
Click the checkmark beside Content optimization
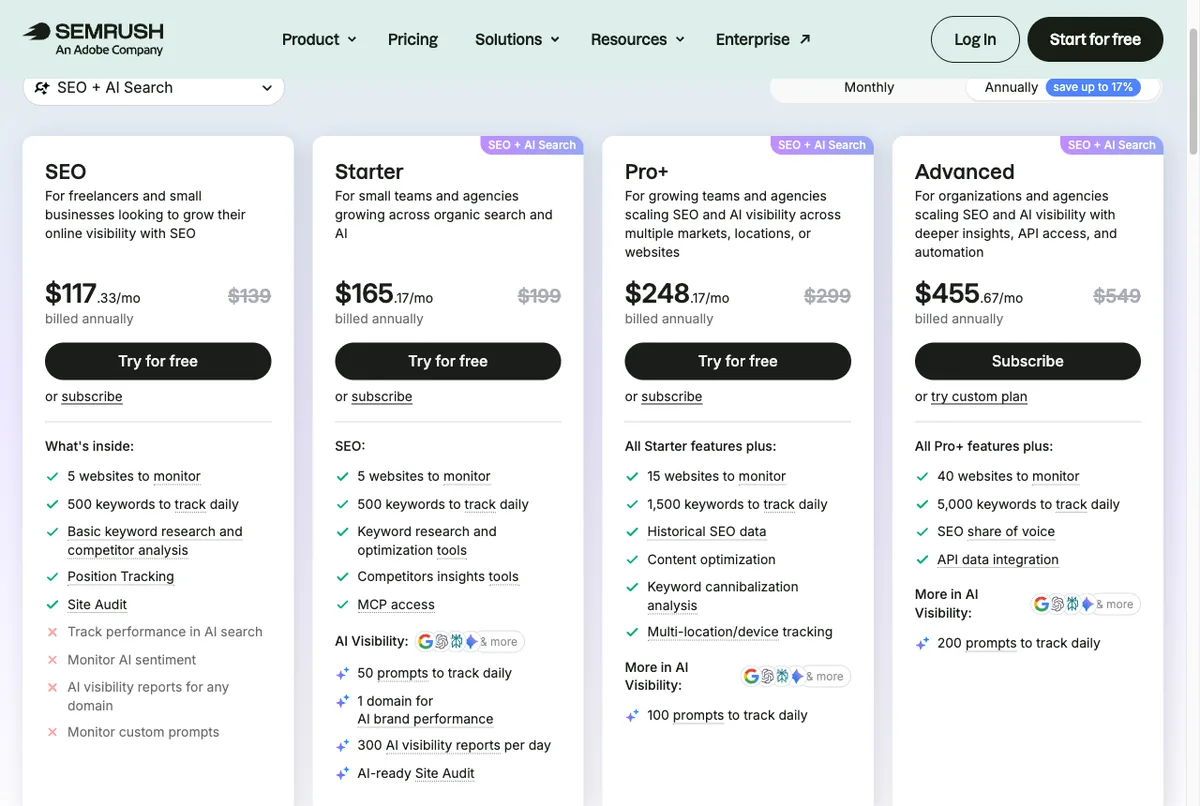[632, 560]
